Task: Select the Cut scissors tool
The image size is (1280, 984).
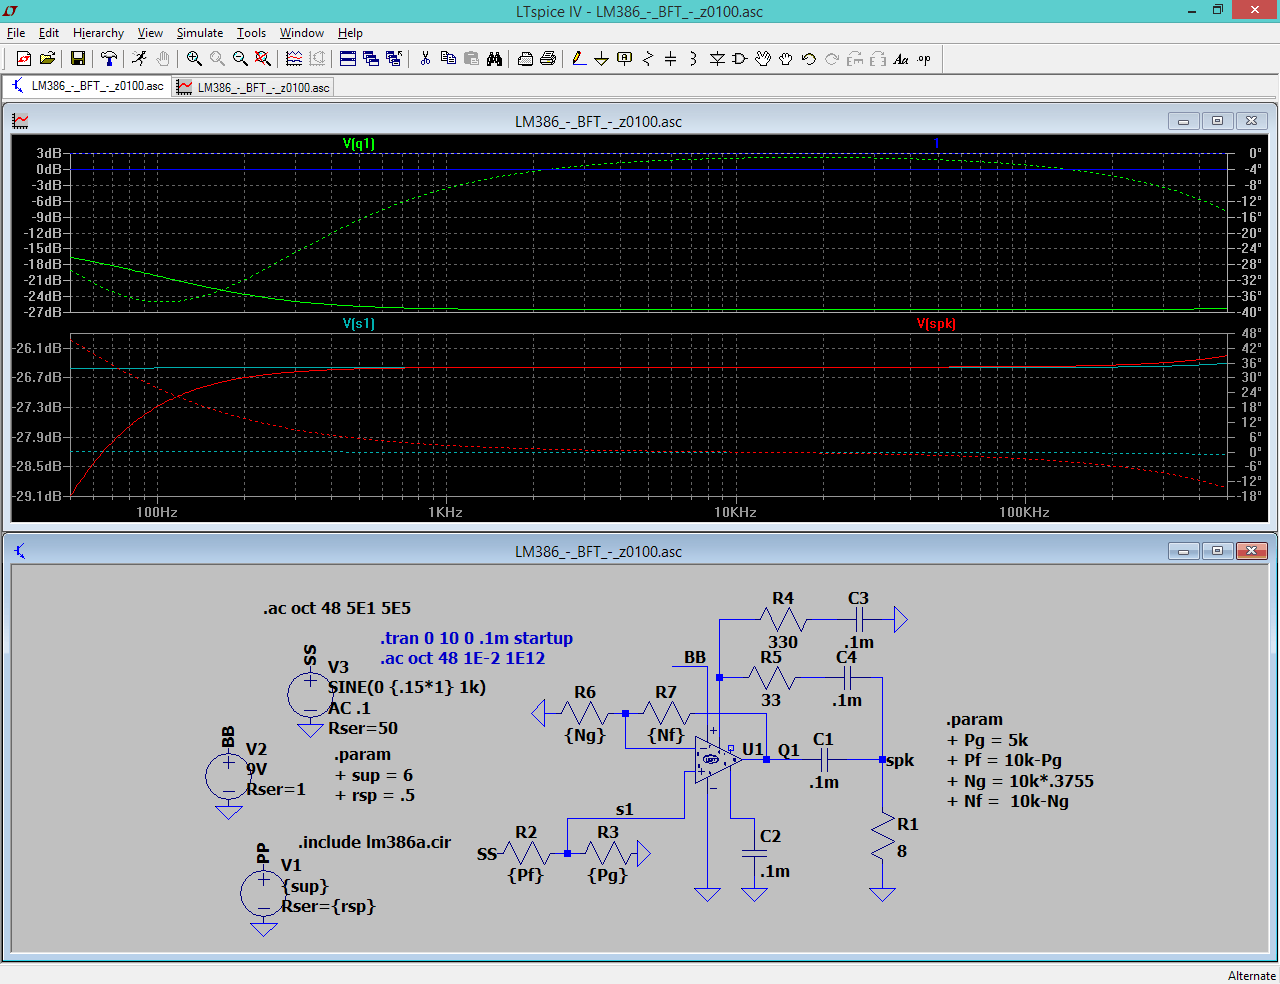Action: (x=425, y=59)
